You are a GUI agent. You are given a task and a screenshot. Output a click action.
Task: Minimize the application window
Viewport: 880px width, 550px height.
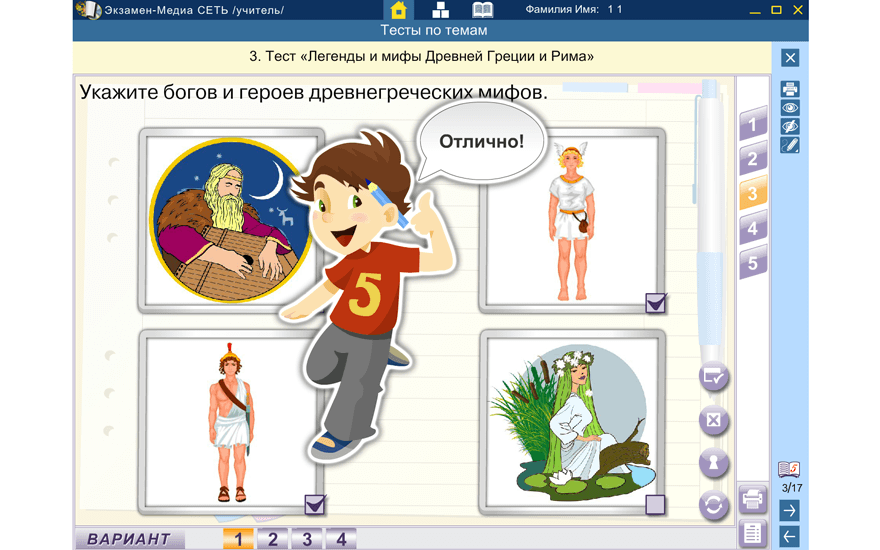(755, 10)
